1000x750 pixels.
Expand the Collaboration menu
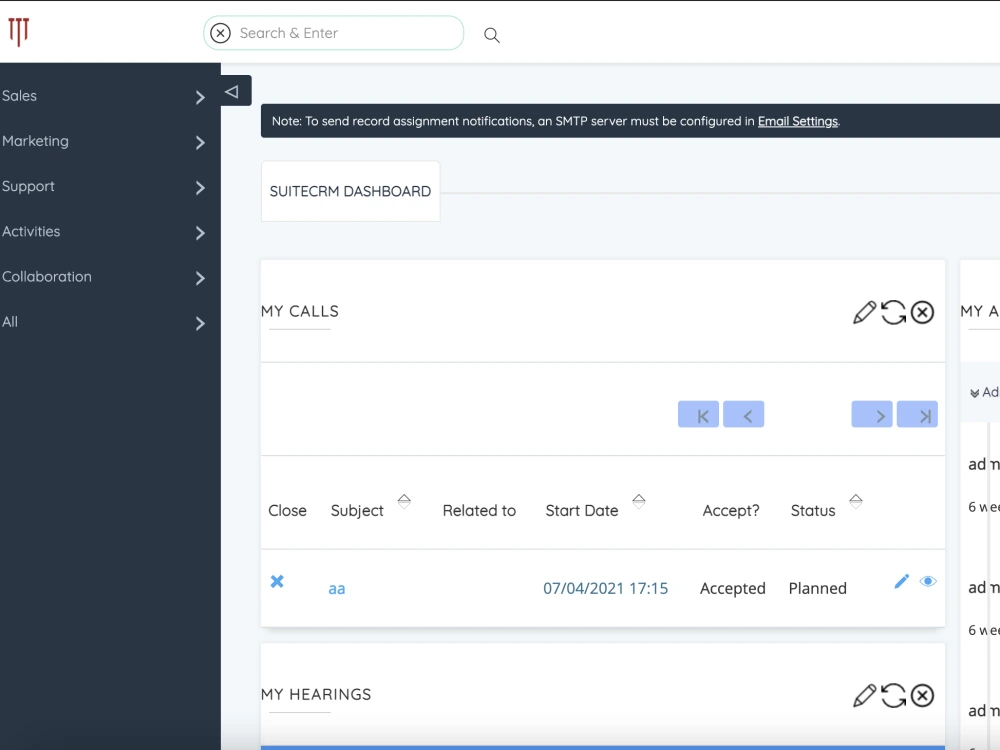(x=100, y=277)
